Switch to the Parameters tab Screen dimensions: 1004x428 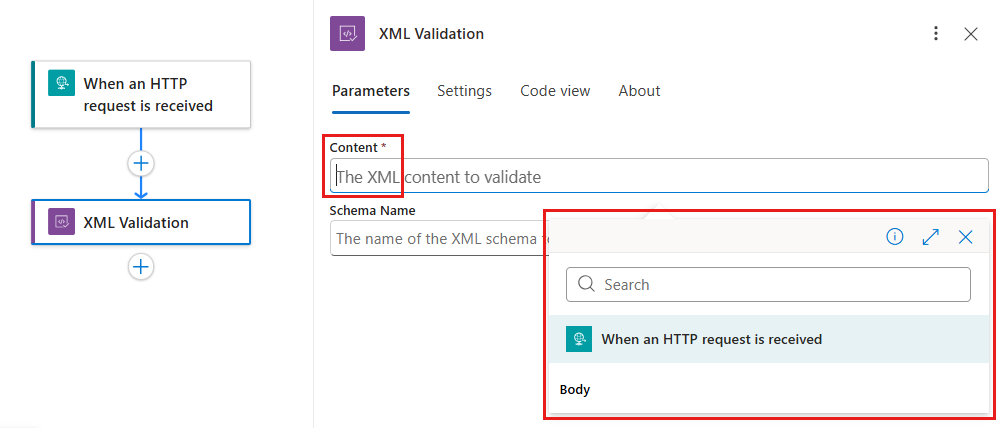tap(370, 91)
